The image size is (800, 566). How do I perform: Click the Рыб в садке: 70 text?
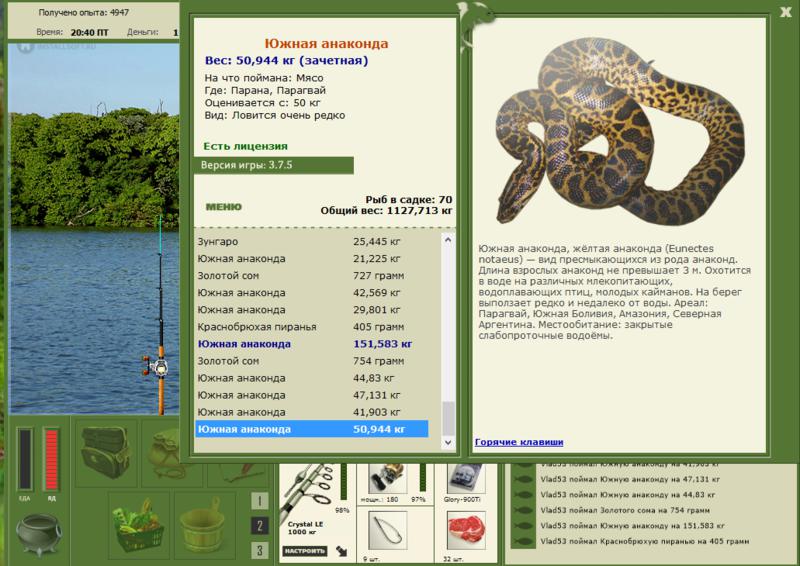point(409,200)
